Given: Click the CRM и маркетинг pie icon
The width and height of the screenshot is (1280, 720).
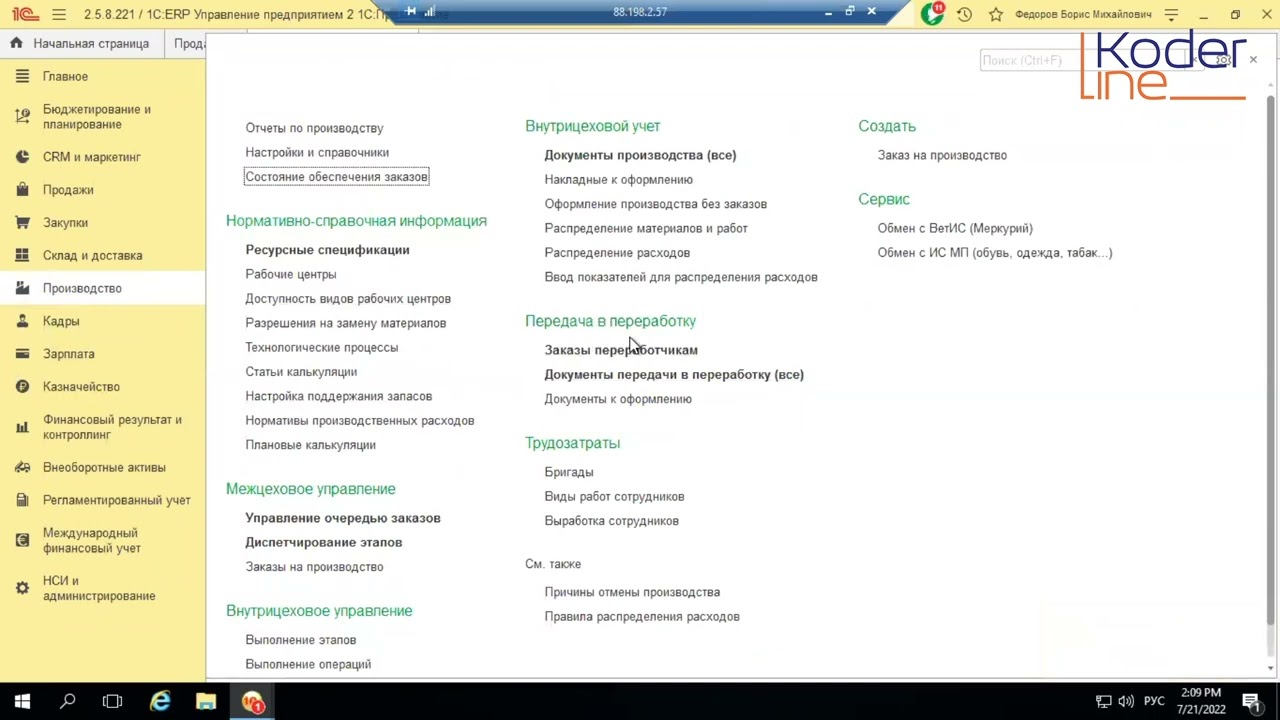Looking at the screenshot, I should click(22, 157).
